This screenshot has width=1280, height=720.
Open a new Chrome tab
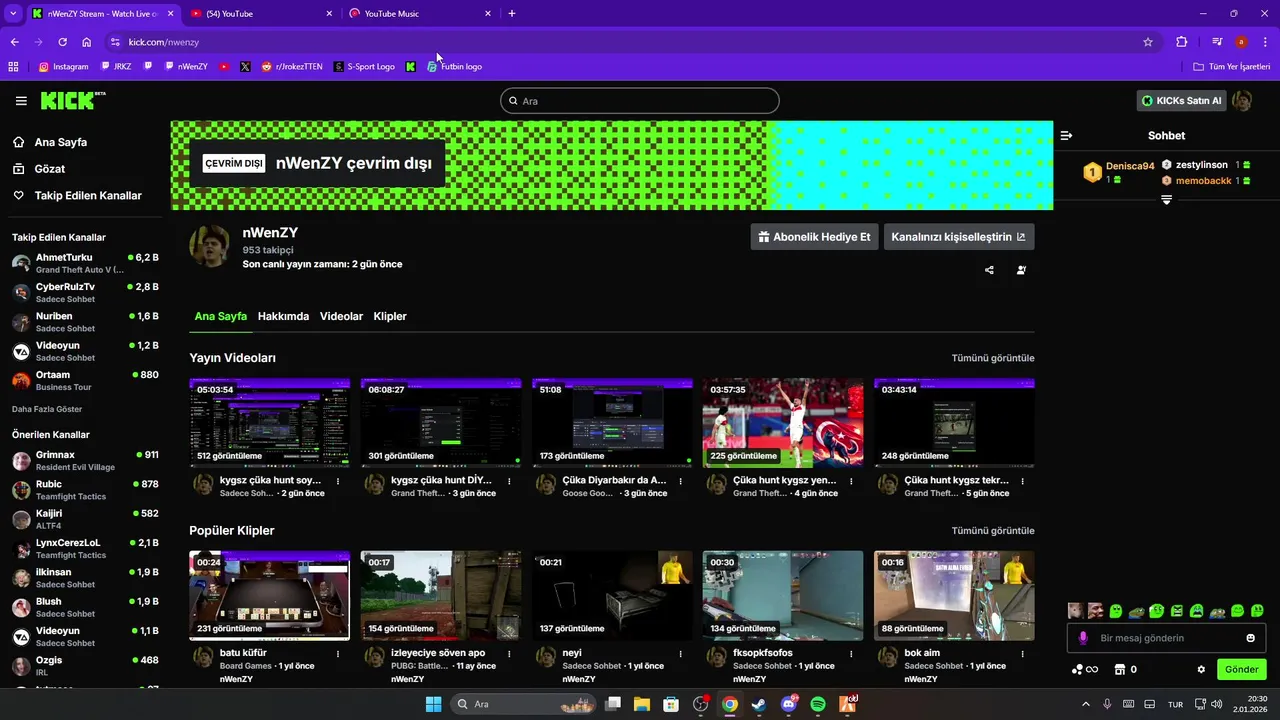(x=512, y=13)
